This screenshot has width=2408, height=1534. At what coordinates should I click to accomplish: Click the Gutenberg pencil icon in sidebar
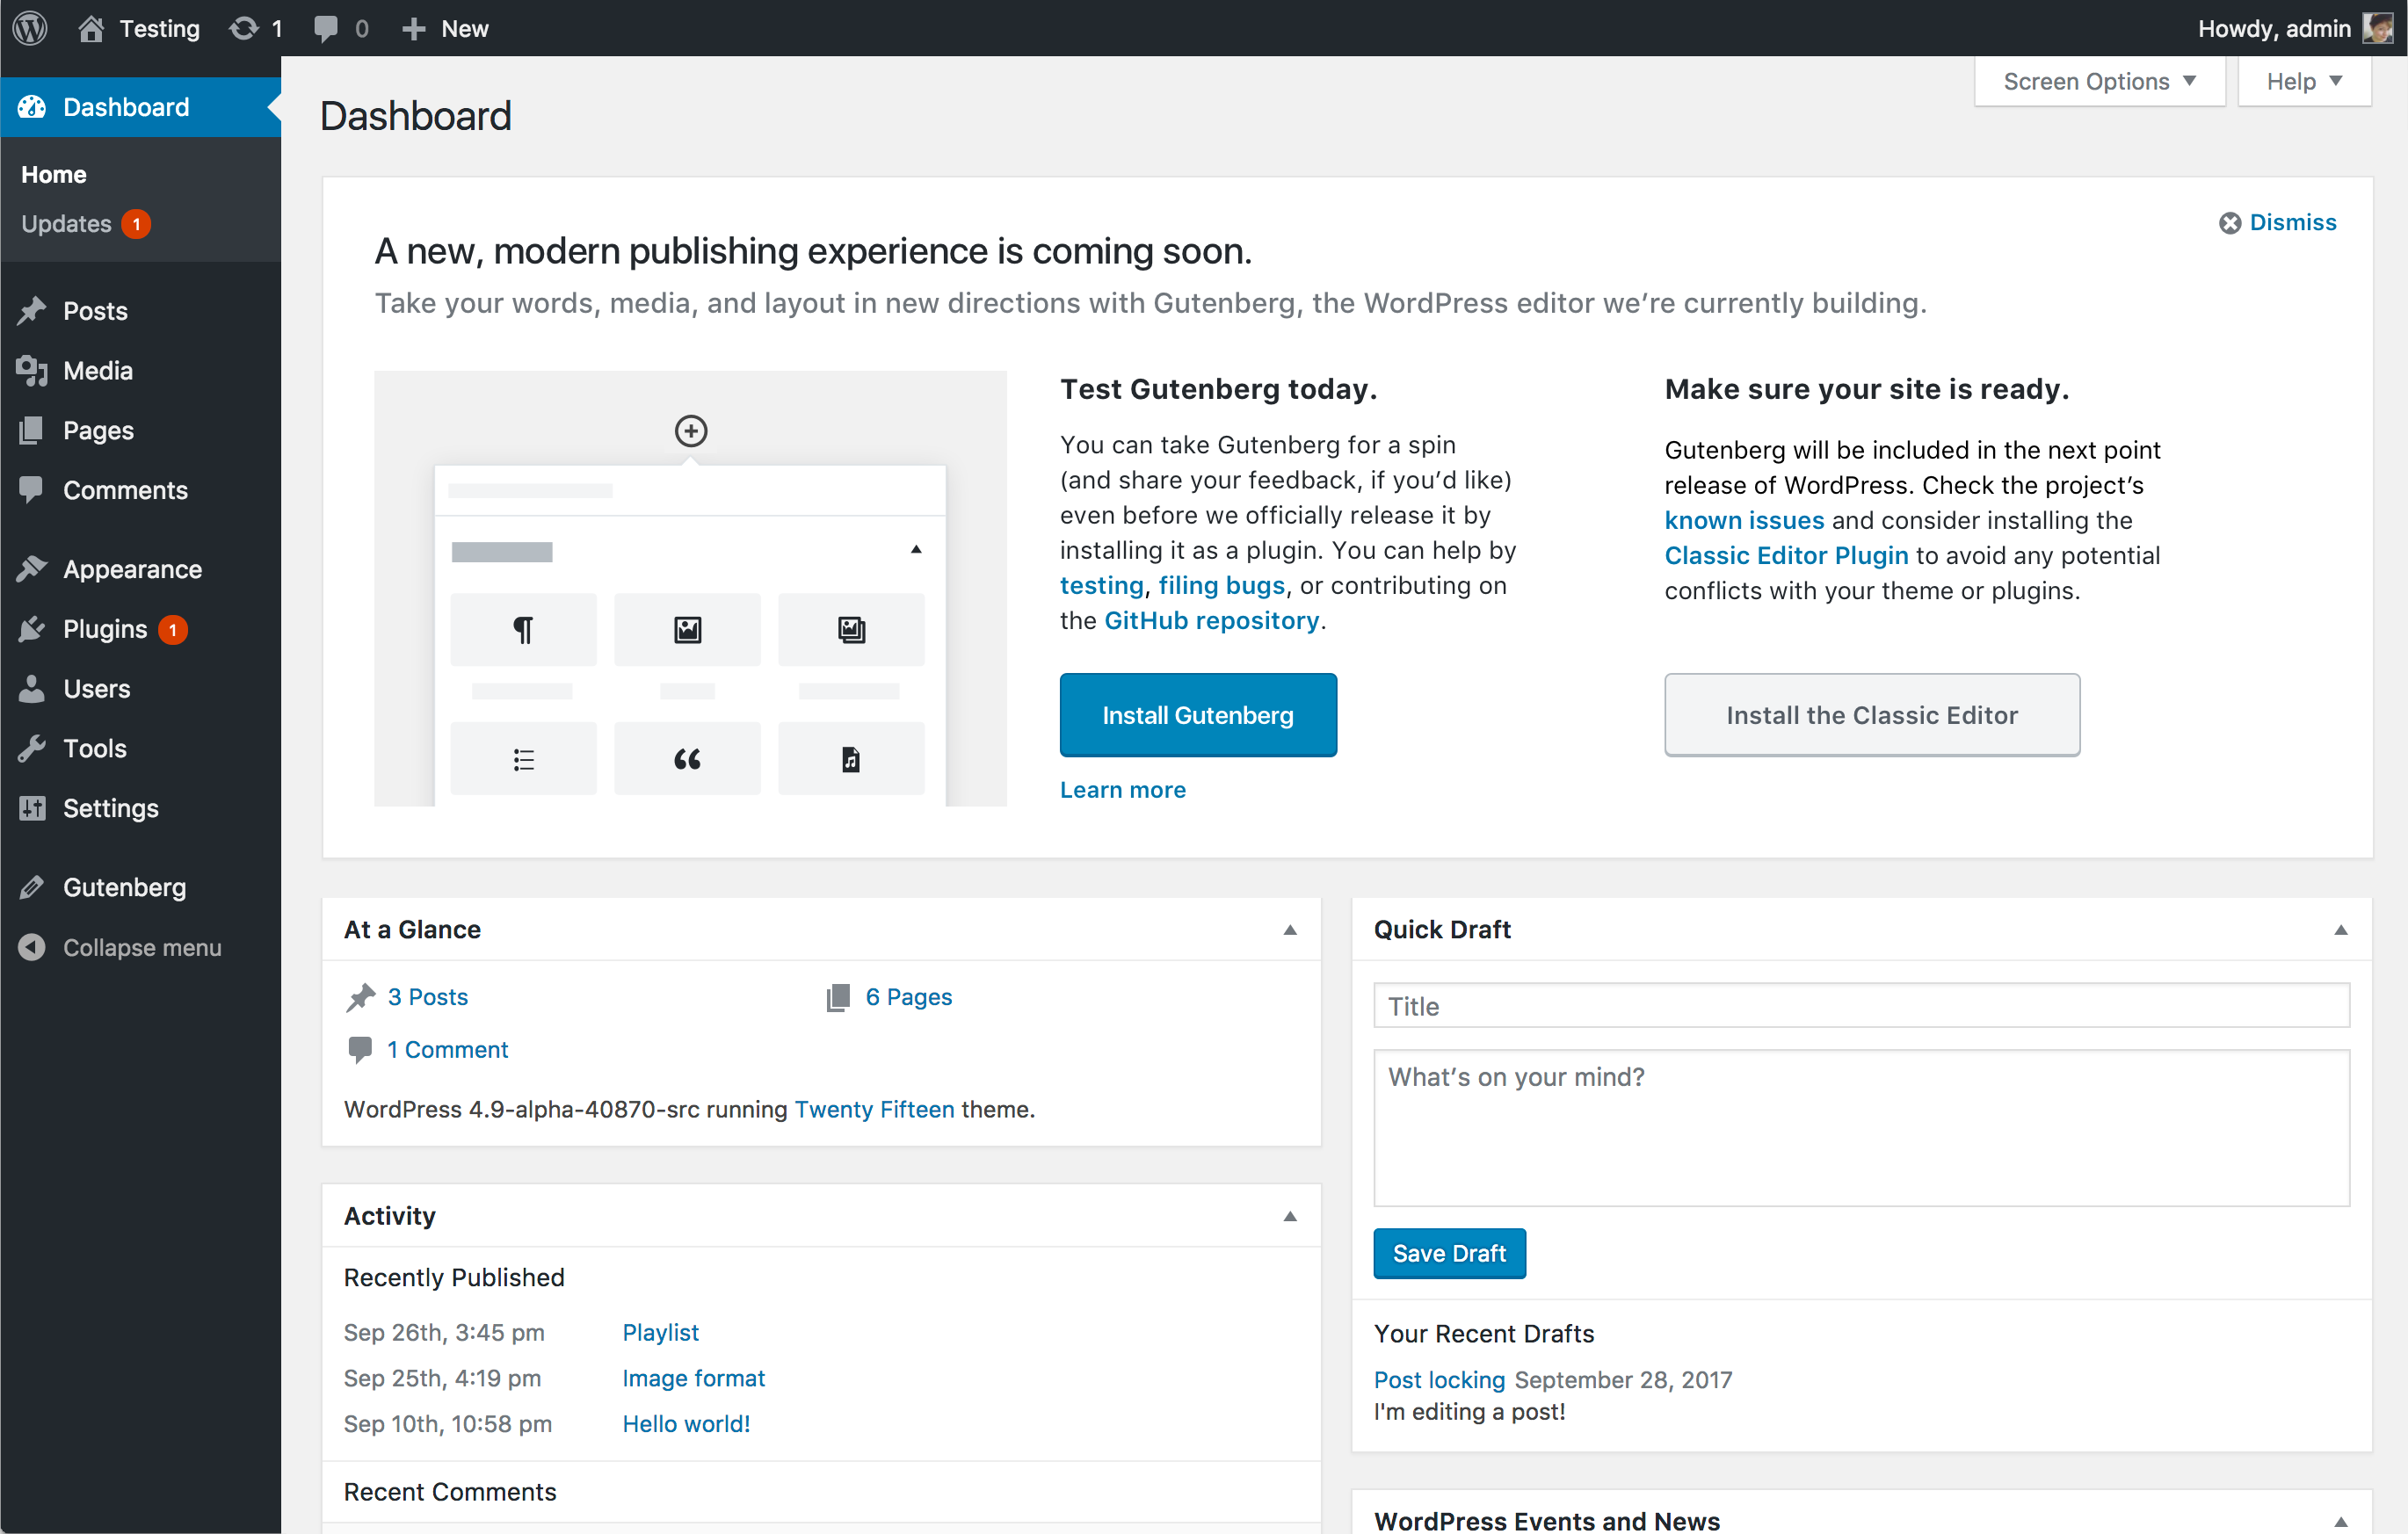[32, 887]
